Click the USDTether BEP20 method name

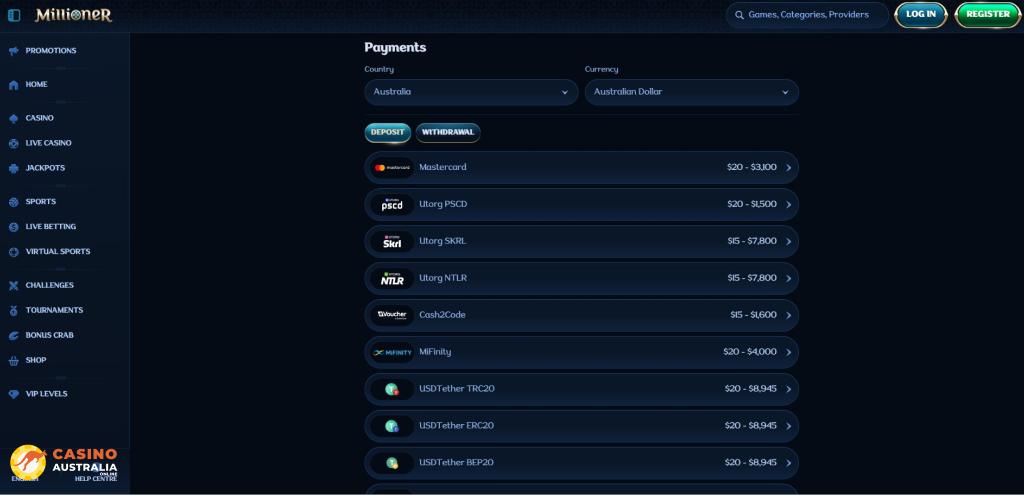[x=456, y=462]
